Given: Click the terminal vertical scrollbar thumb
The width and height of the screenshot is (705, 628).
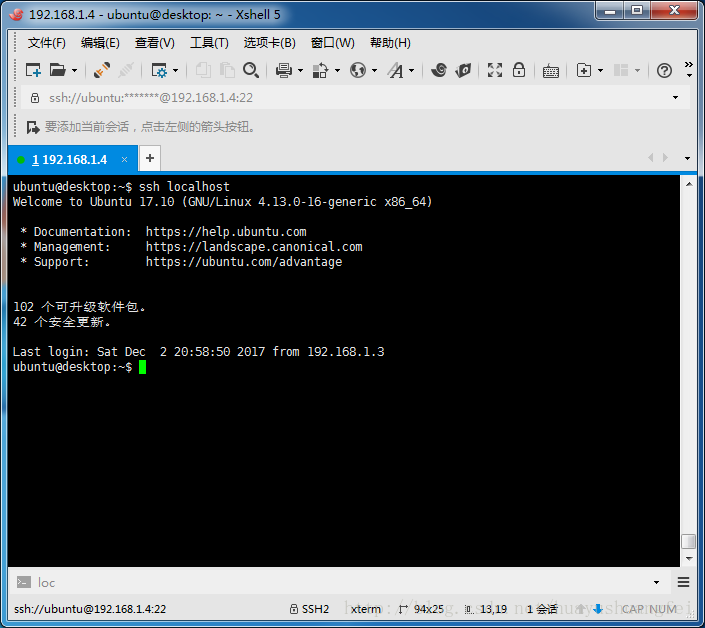Looking at the screenshot, I should coord(688,541).
